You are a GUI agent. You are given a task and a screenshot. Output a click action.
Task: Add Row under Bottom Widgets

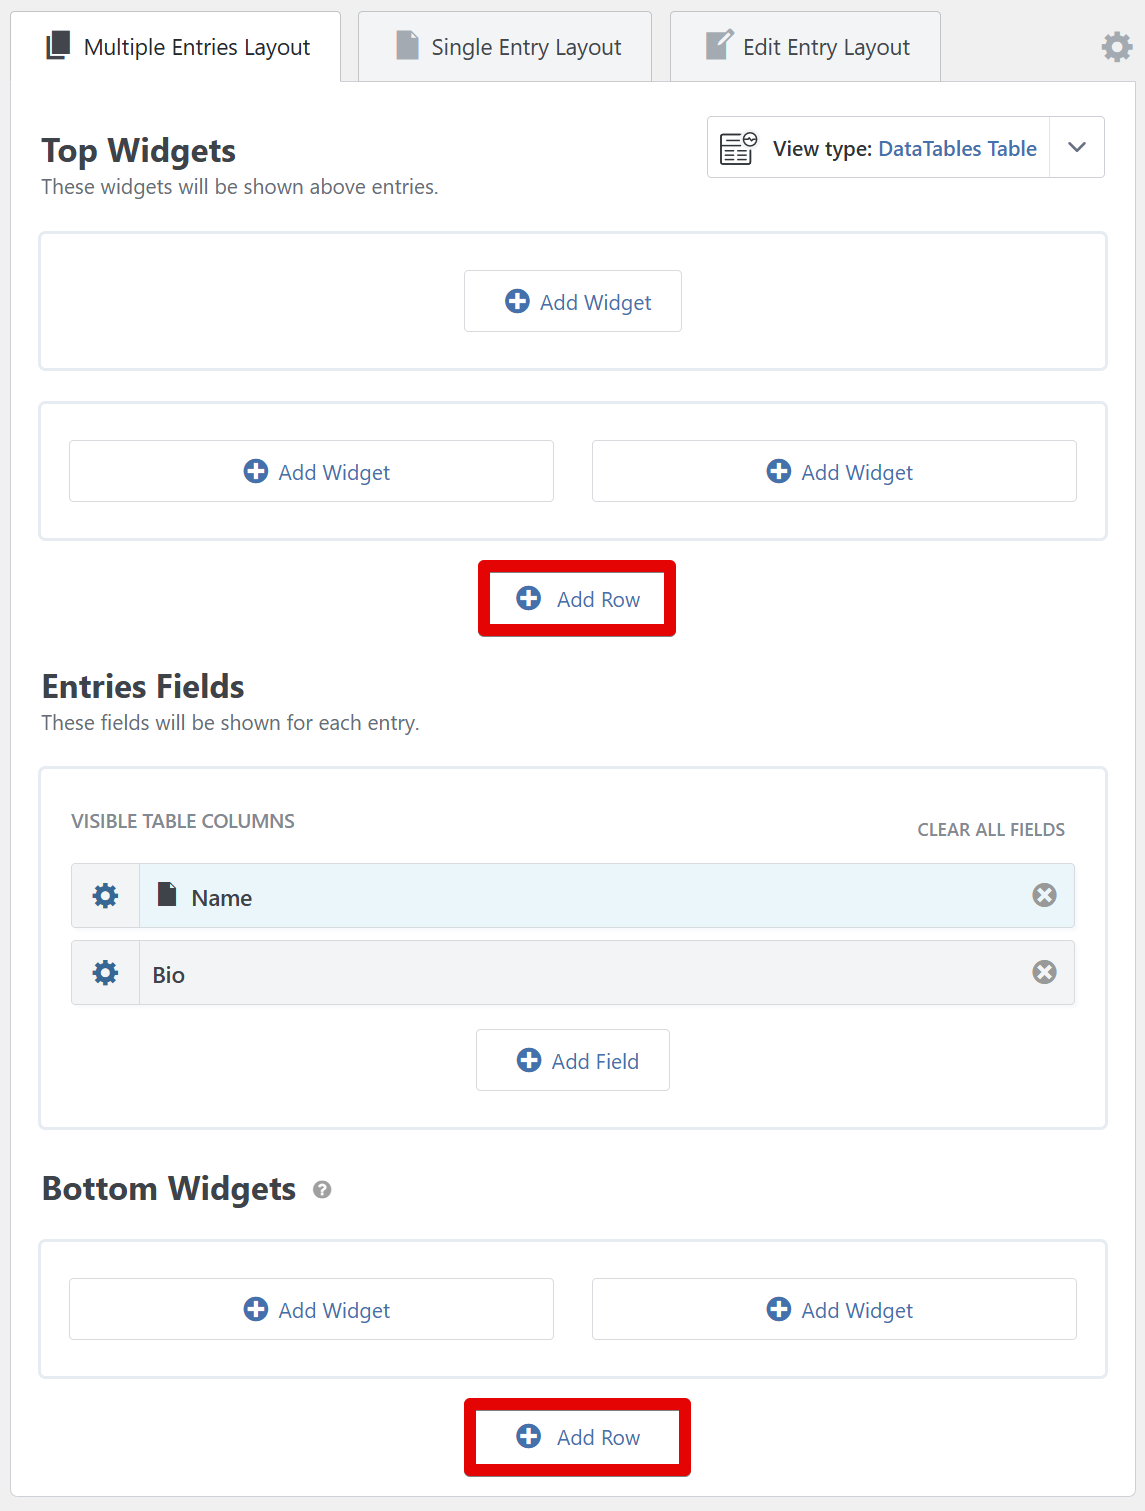coord(577,1437)
